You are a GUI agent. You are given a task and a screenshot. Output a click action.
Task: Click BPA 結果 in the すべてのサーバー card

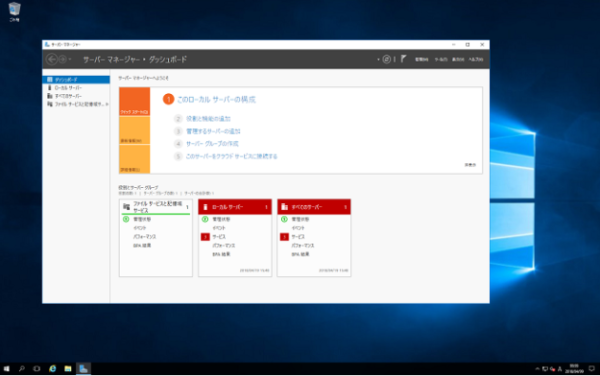click(300, 254)
